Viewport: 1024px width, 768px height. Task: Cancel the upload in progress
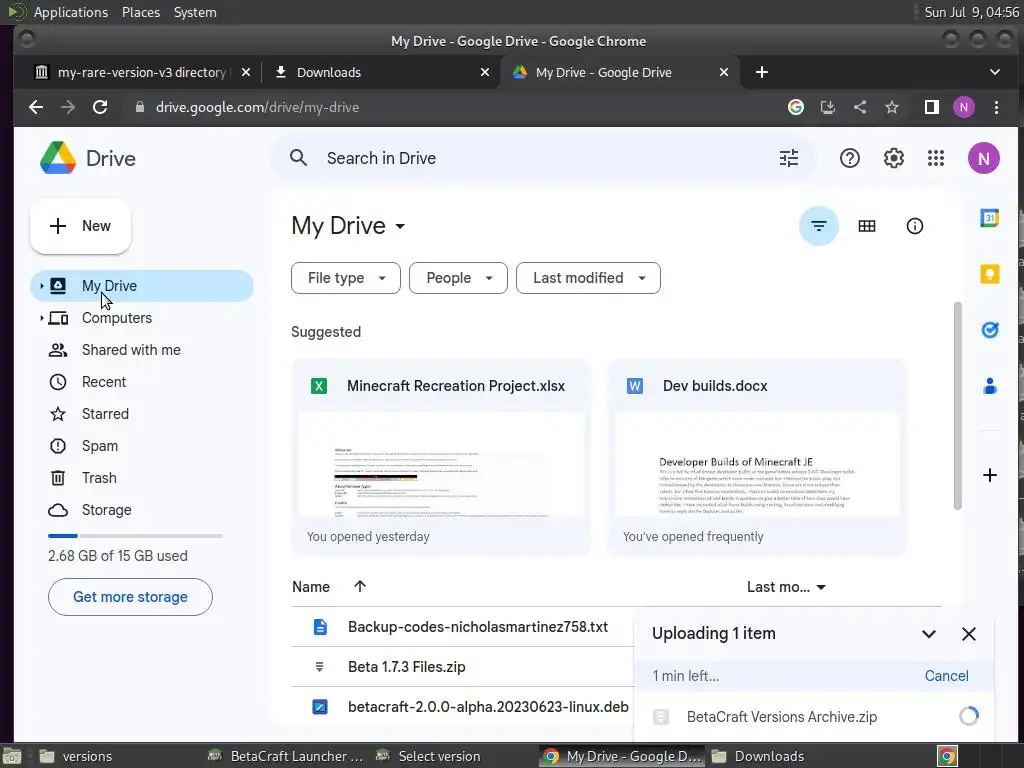click(946, 676)
